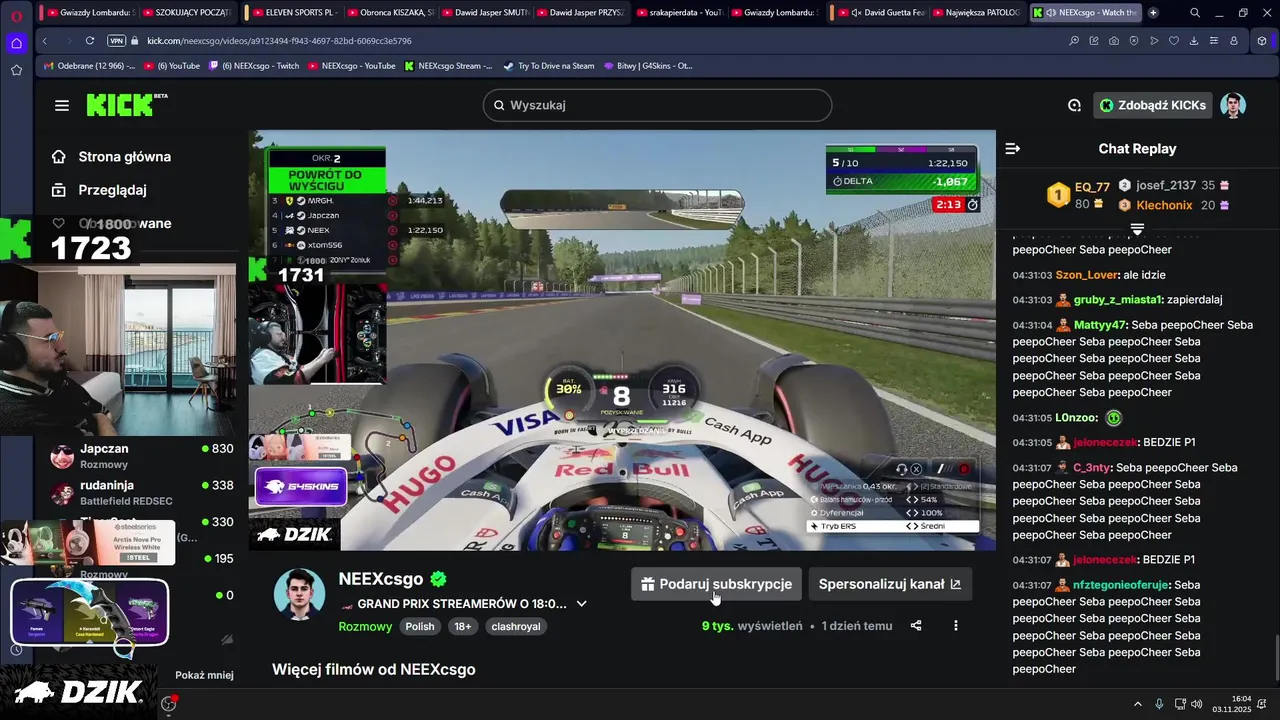Open the NEEXcsgo channel avatar
Screen dimensions: 1280x720
coord(299,594)
